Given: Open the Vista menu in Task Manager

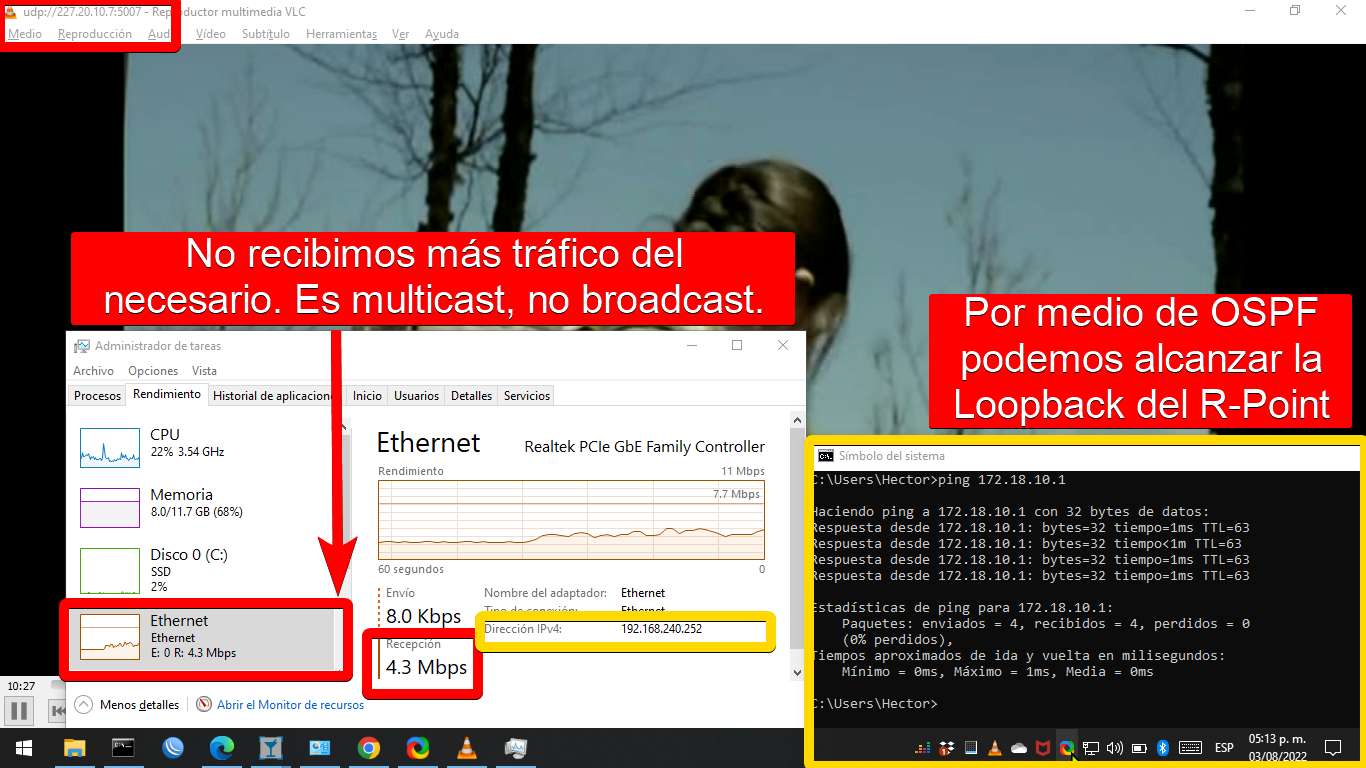Looking at the screenshot, I should 204,371.
